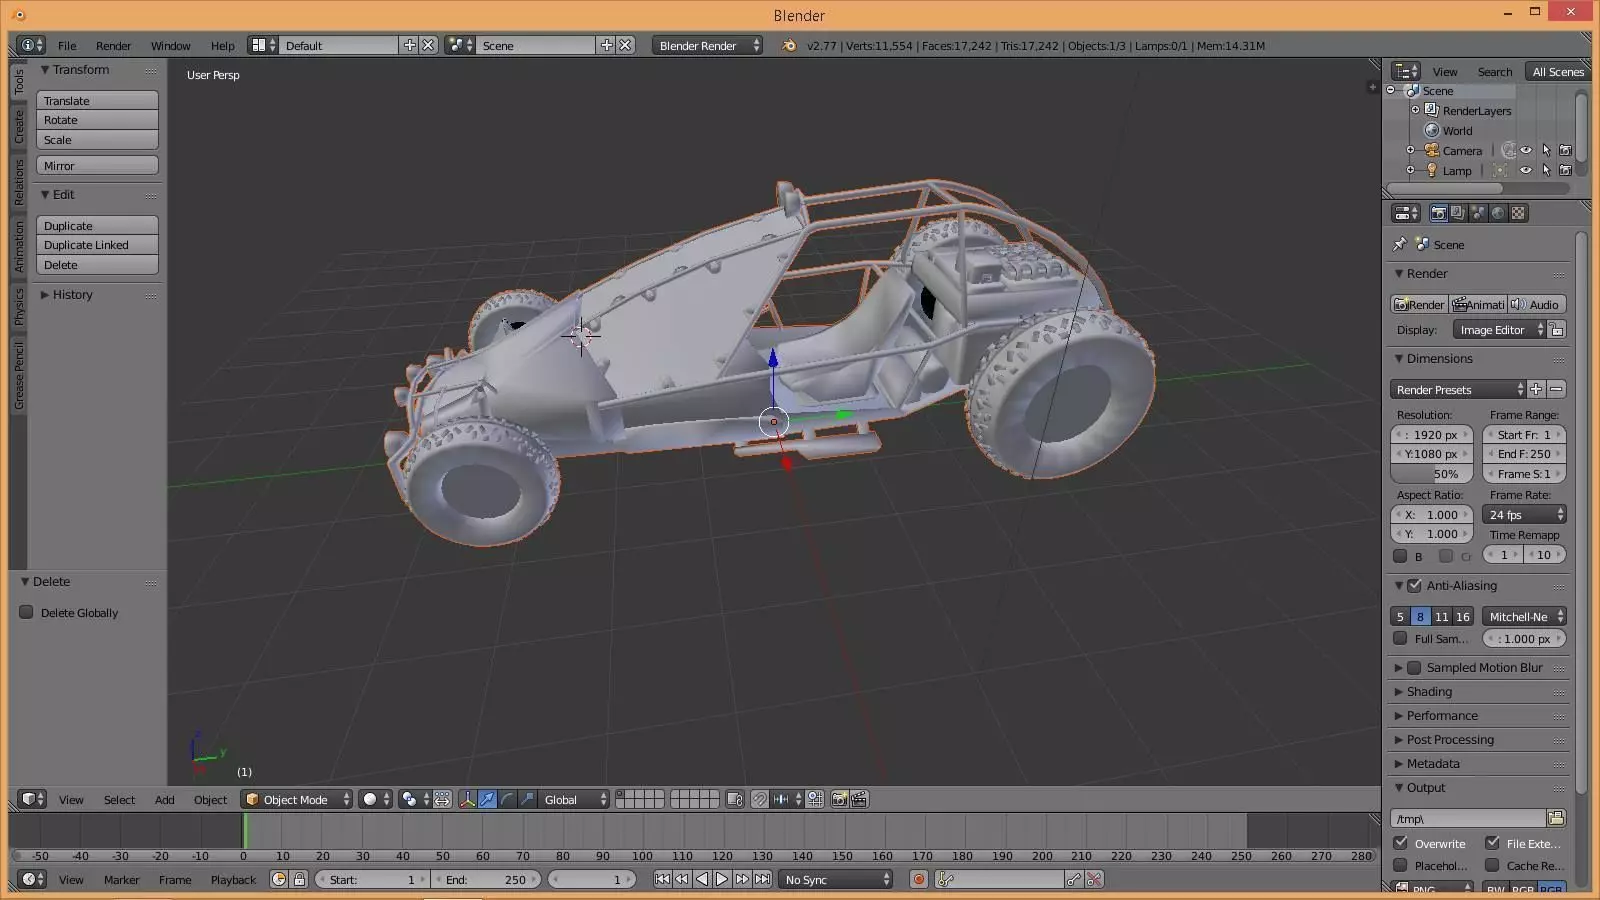Toggle Lamp renderability camera icon

[1565, 170]
